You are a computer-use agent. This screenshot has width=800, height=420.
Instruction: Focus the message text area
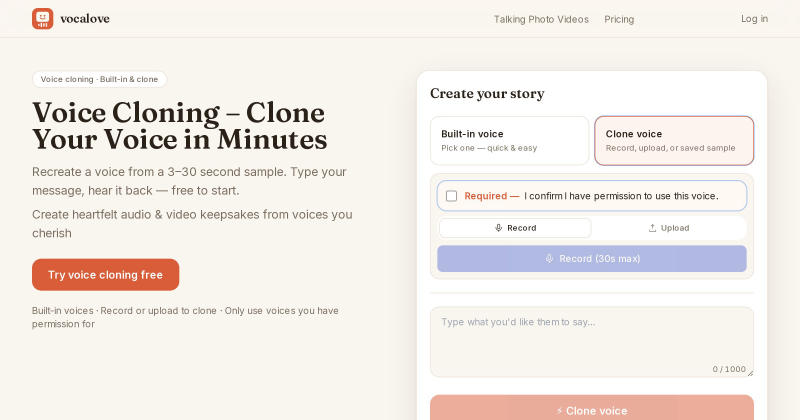pos(592,342)
